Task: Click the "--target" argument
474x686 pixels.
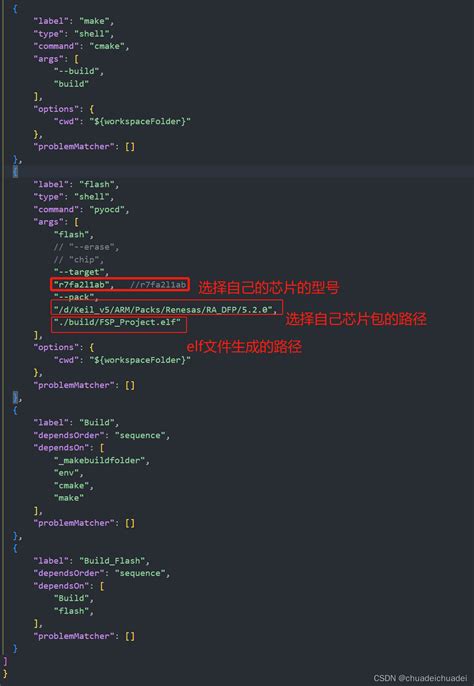Action: pos(81,272)
